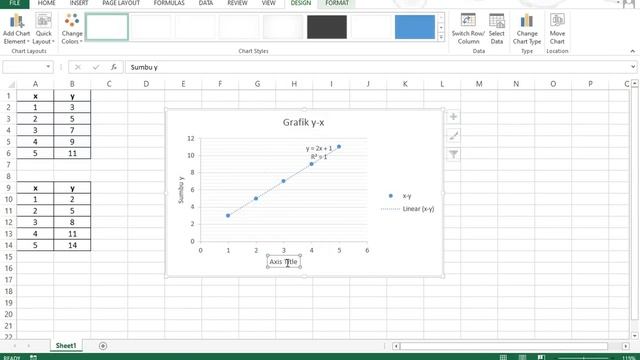
Task: Click the trendline equation label
Action: [319, 152]
